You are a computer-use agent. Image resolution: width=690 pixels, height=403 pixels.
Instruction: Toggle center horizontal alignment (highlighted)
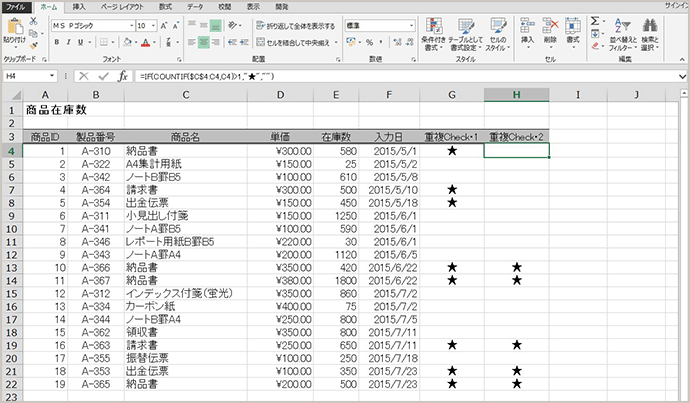(203, 42)
